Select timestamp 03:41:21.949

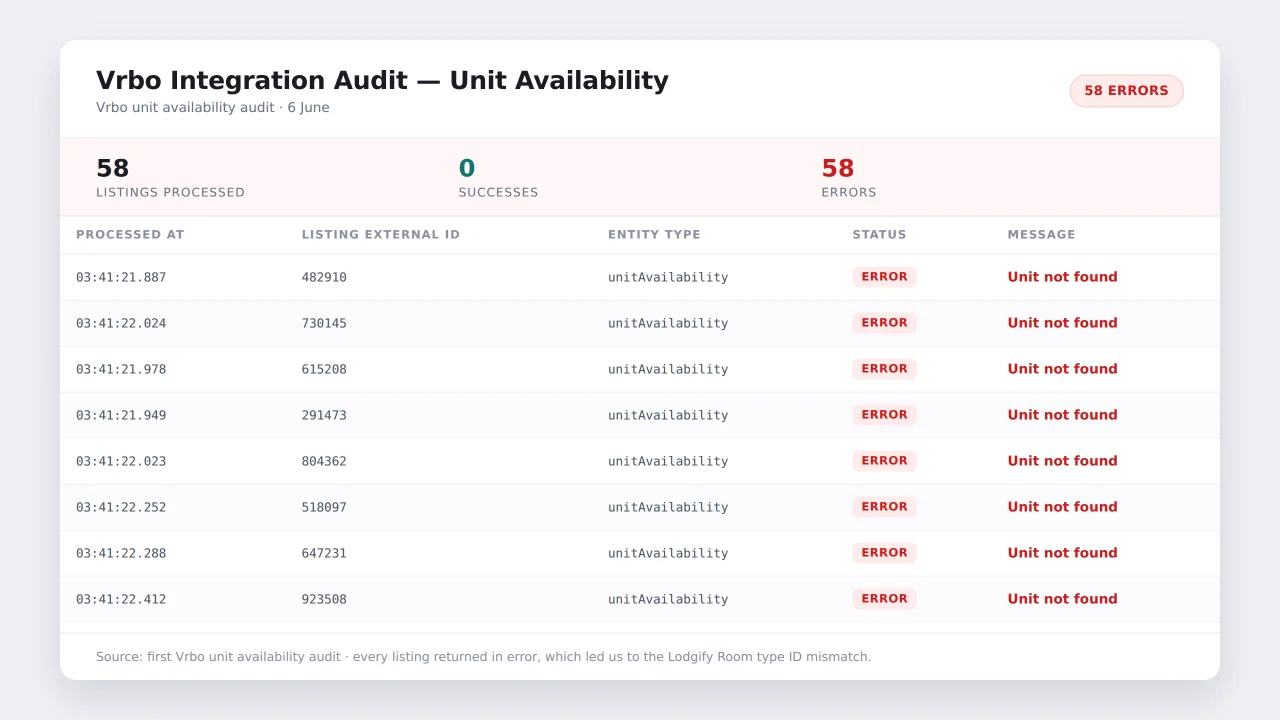pos(121,415)
